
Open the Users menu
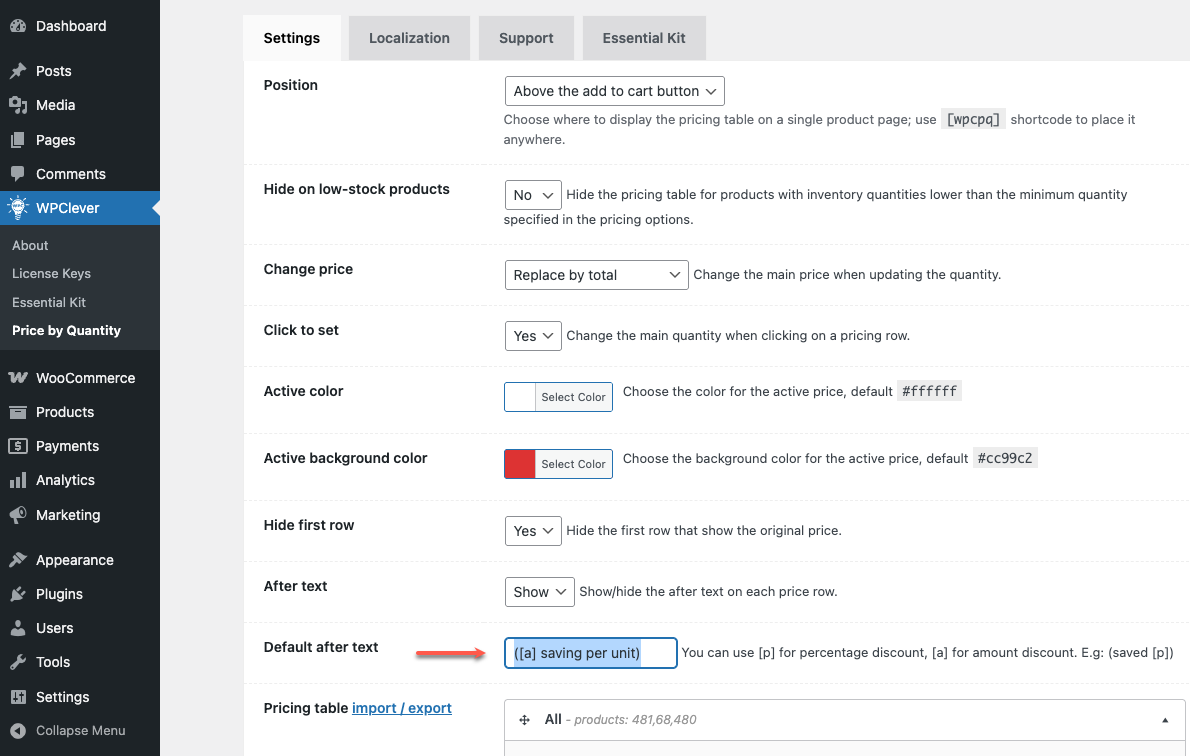pos(80,628)
